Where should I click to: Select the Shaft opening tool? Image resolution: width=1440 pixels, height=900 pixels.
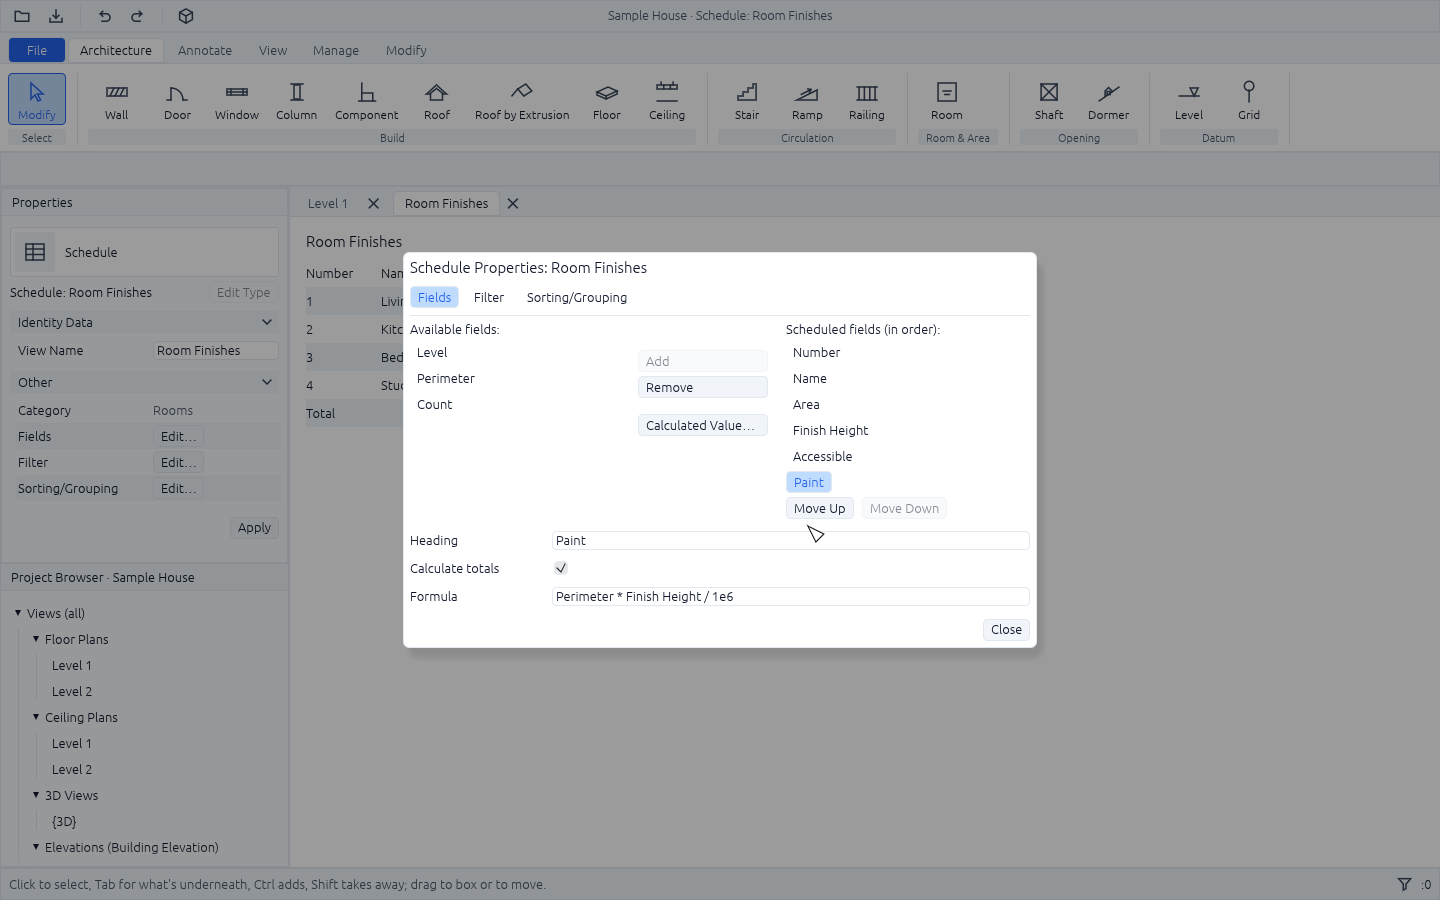1049,100
